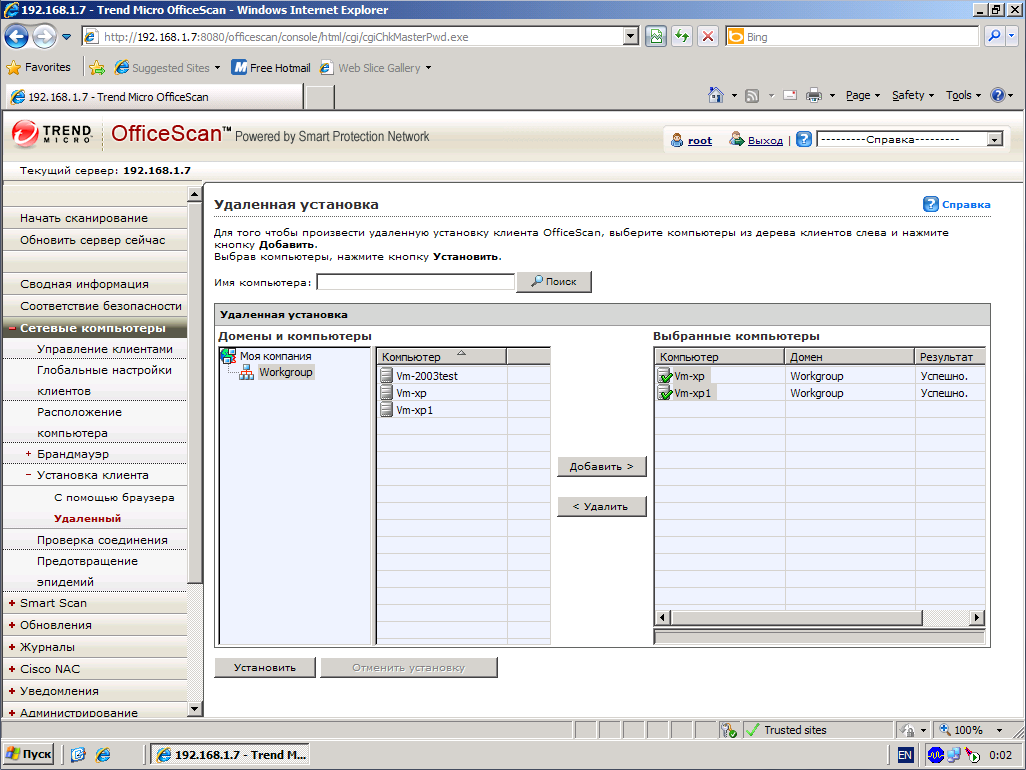Open Управление клиентами in sidebar

(105, 349)
